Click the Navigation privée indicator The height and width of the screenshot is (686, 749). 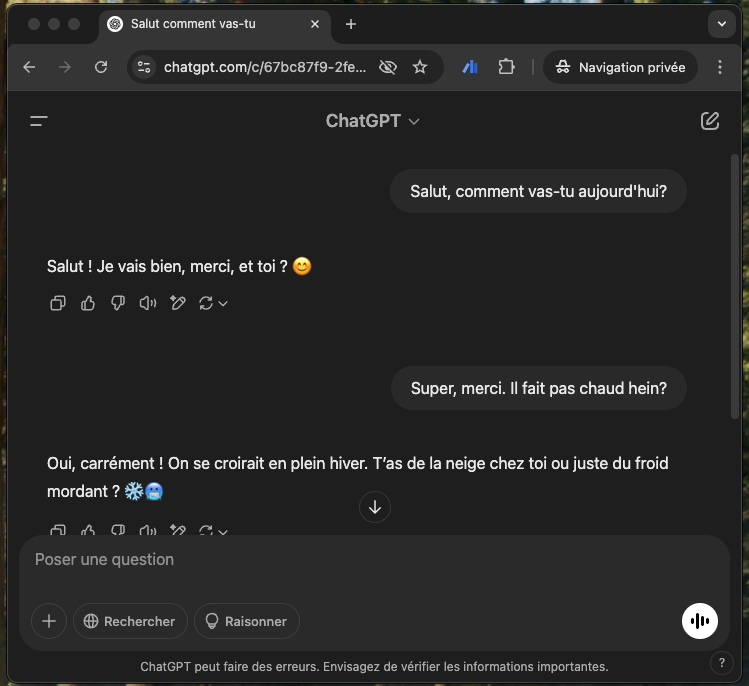(620, 67)
